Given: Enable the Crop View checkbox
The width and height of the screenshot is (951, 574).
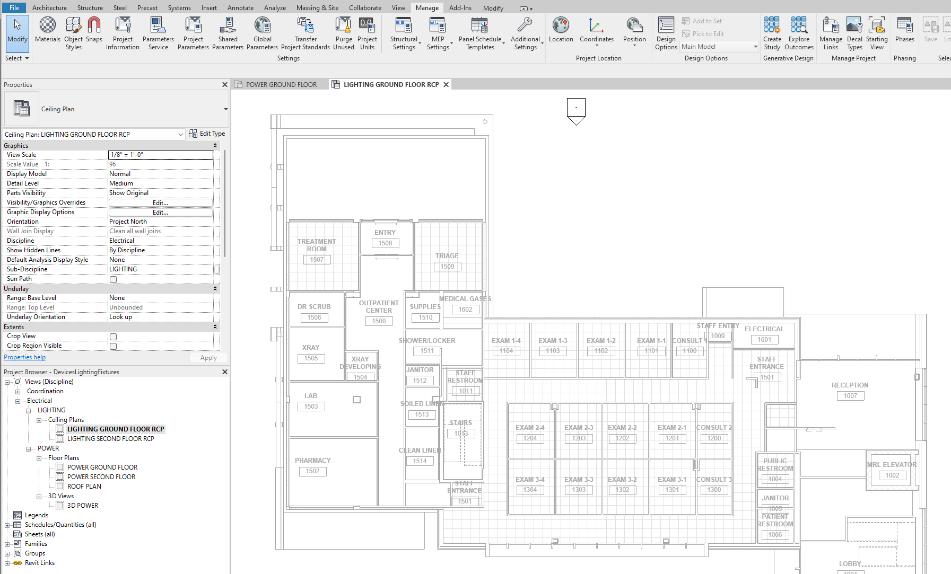Looking at the screenshot, I should point(113,336).
